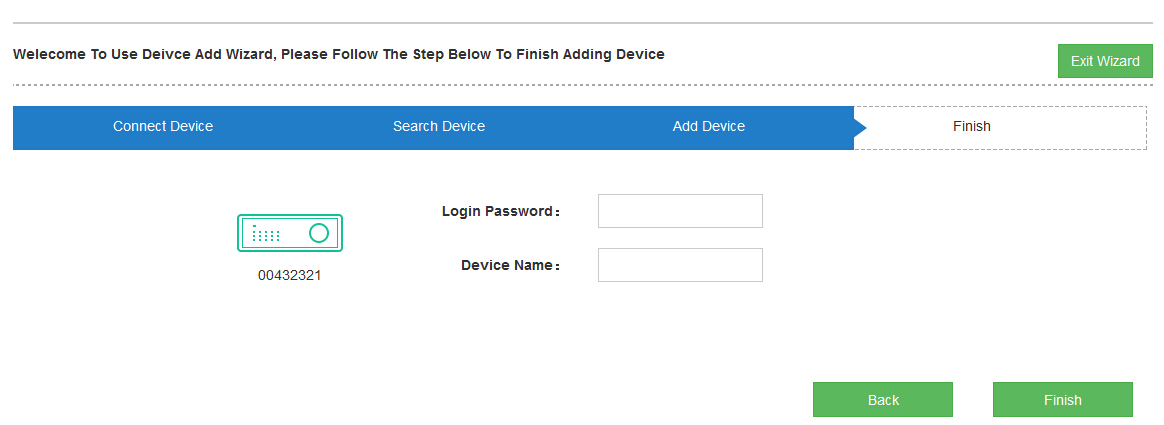Select the dashed-outline Finish wizard step

(972, 126)
